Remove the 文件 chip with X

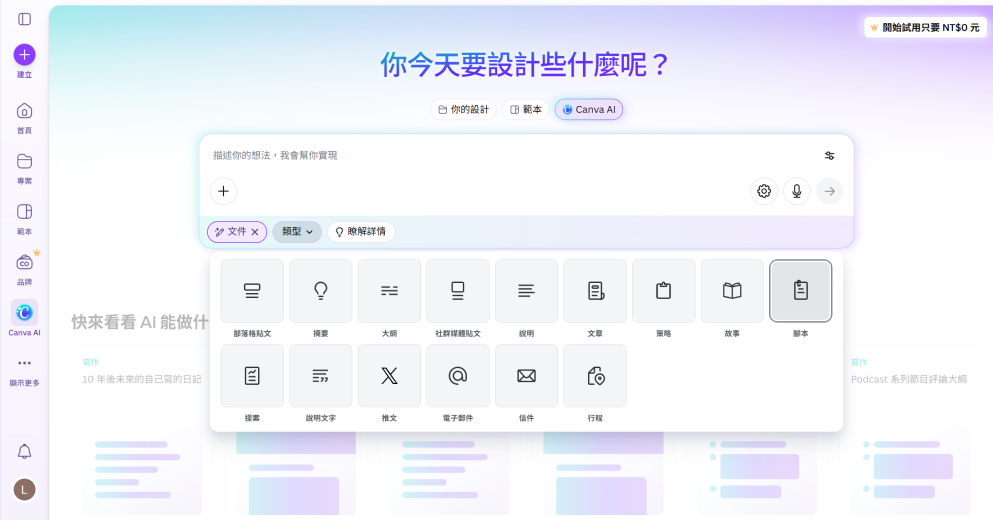[x=255, y=232]
